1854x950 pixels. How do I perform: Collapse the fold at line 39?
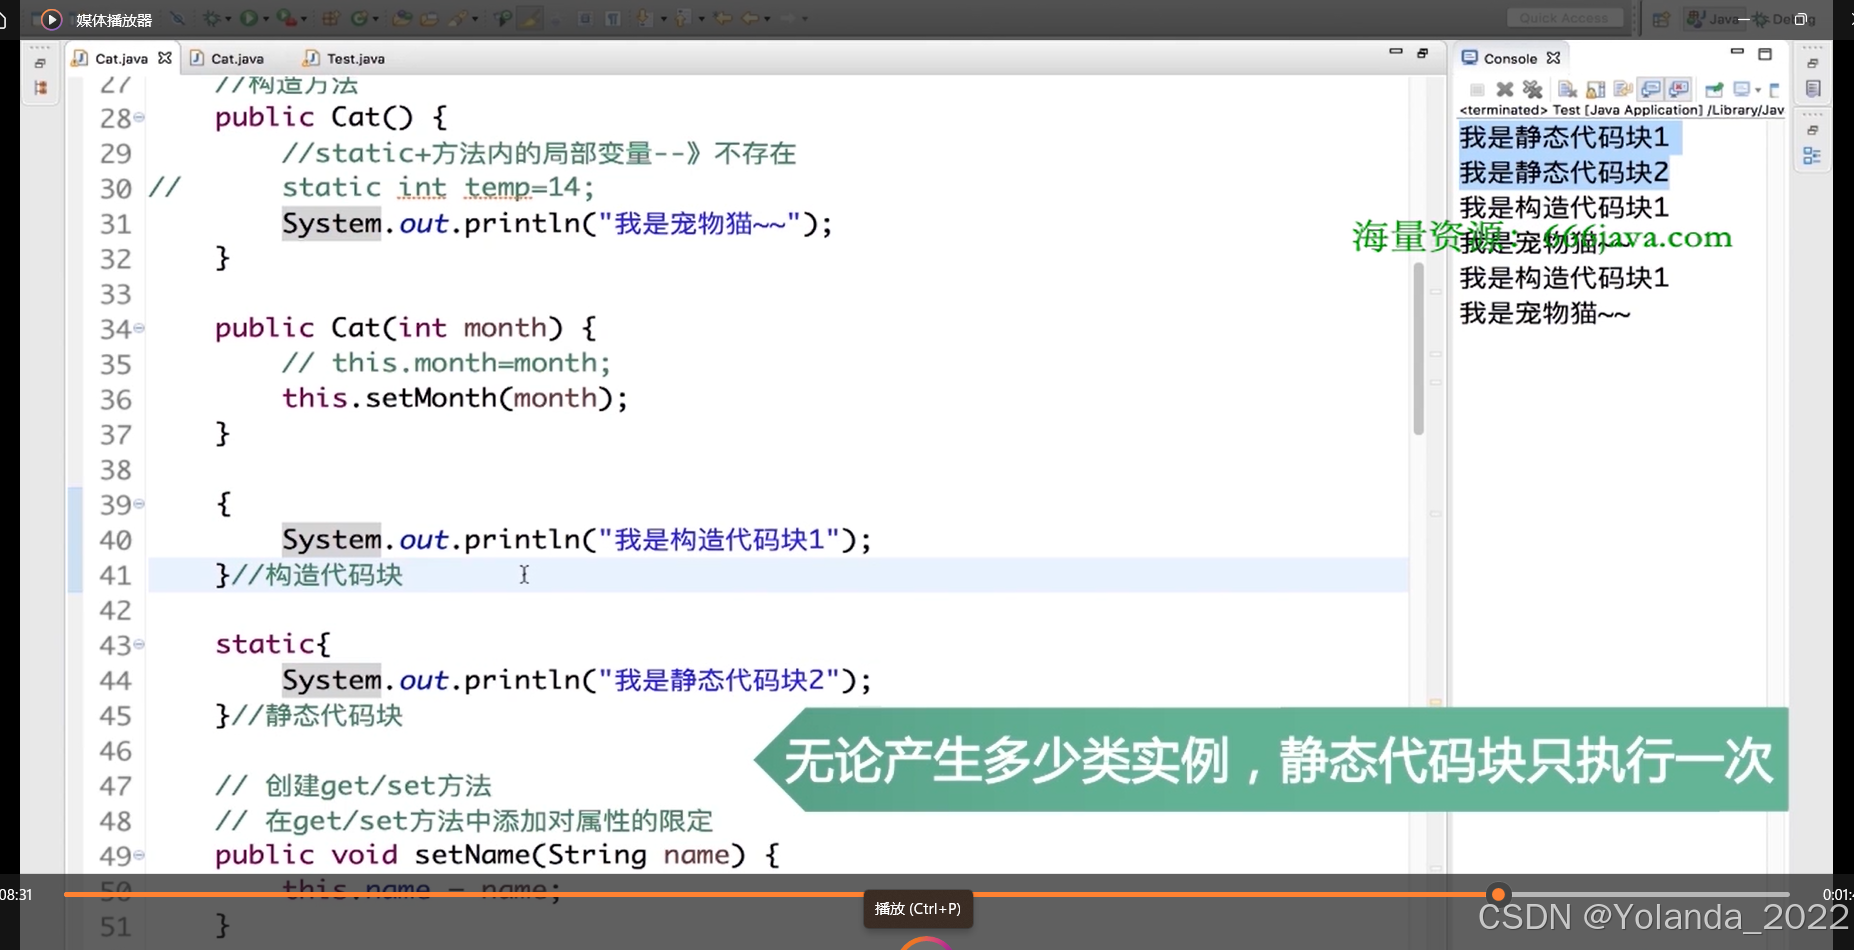(x=139, y=504)
